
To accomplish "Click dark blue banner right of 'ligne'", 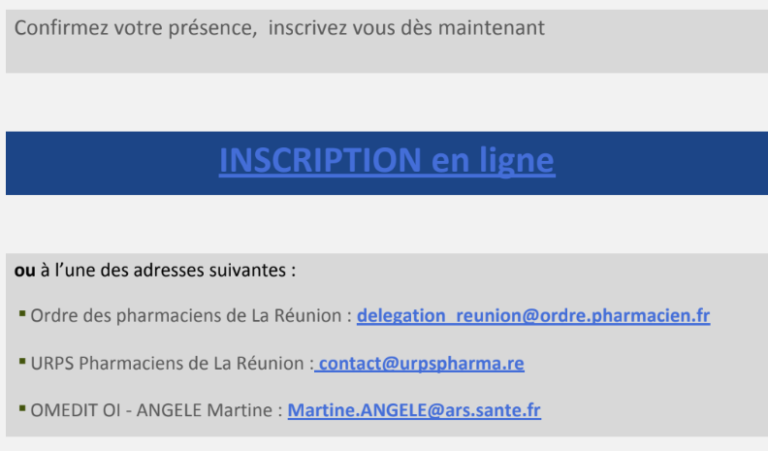I will point(662,163).
